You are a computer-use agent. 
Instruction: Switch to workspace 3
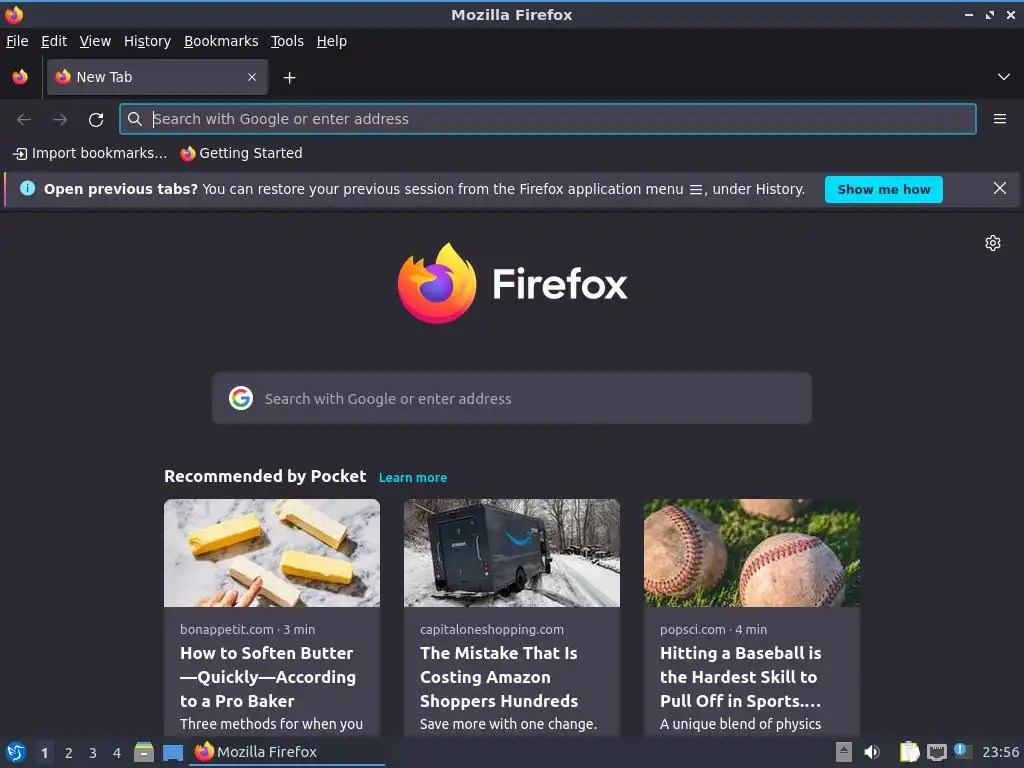93,753
